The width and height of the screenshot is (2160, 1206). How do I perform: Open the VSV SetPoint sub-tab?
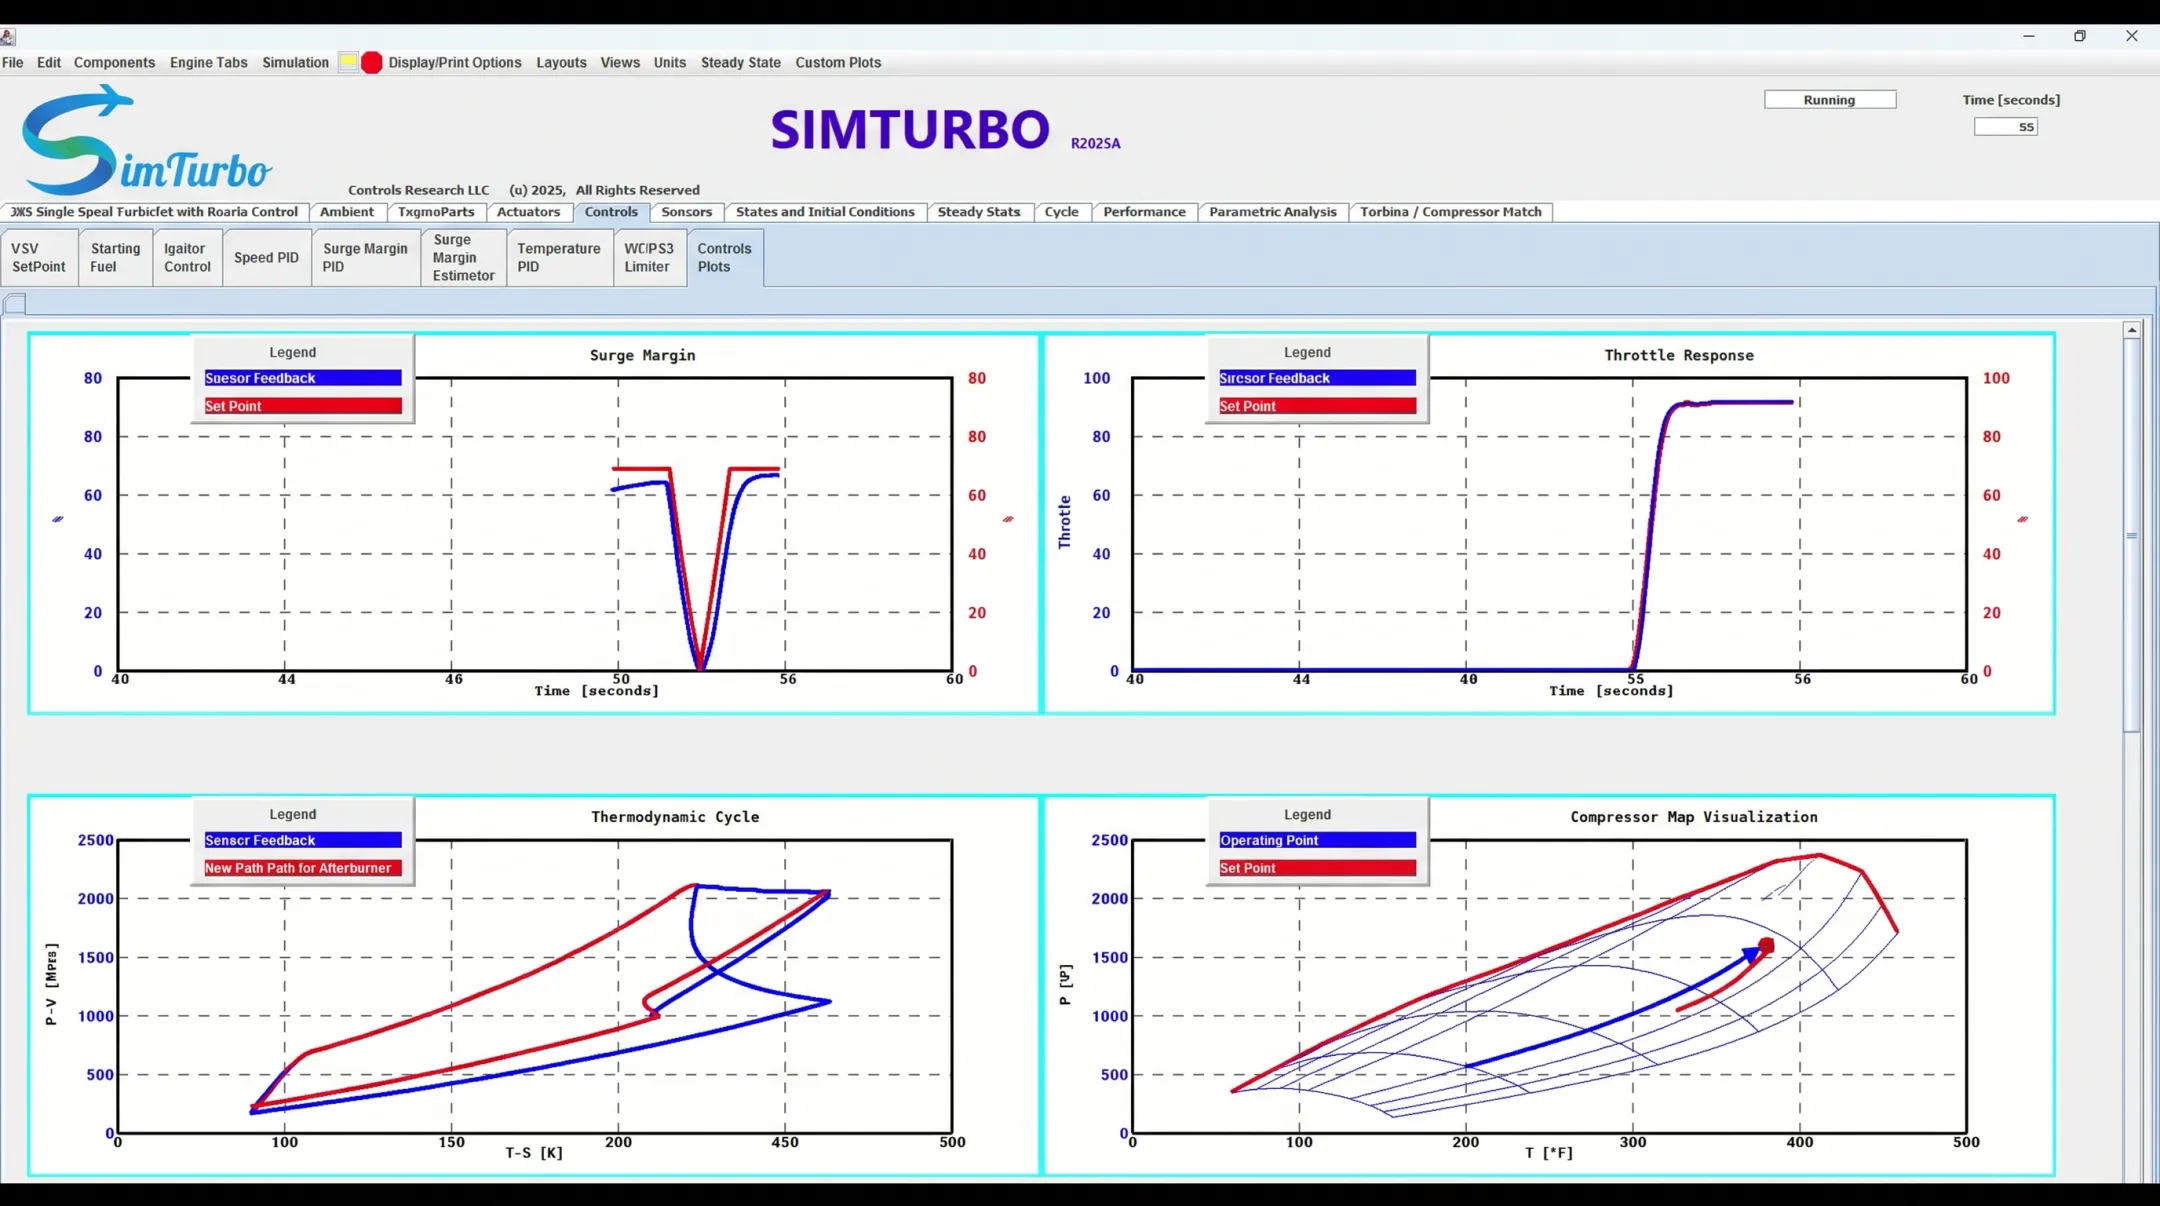[x=39, y=258]
